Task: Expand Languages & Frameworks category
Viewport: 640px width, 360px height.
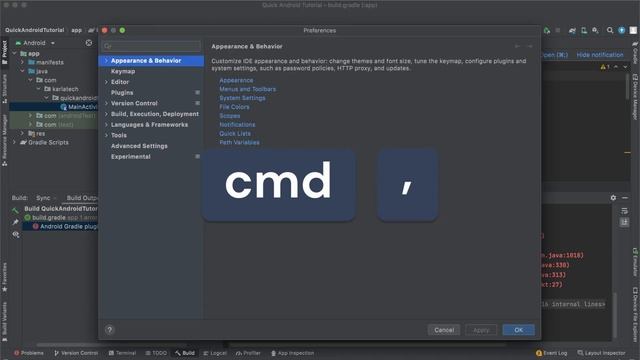Action: [x=106, y=124]
